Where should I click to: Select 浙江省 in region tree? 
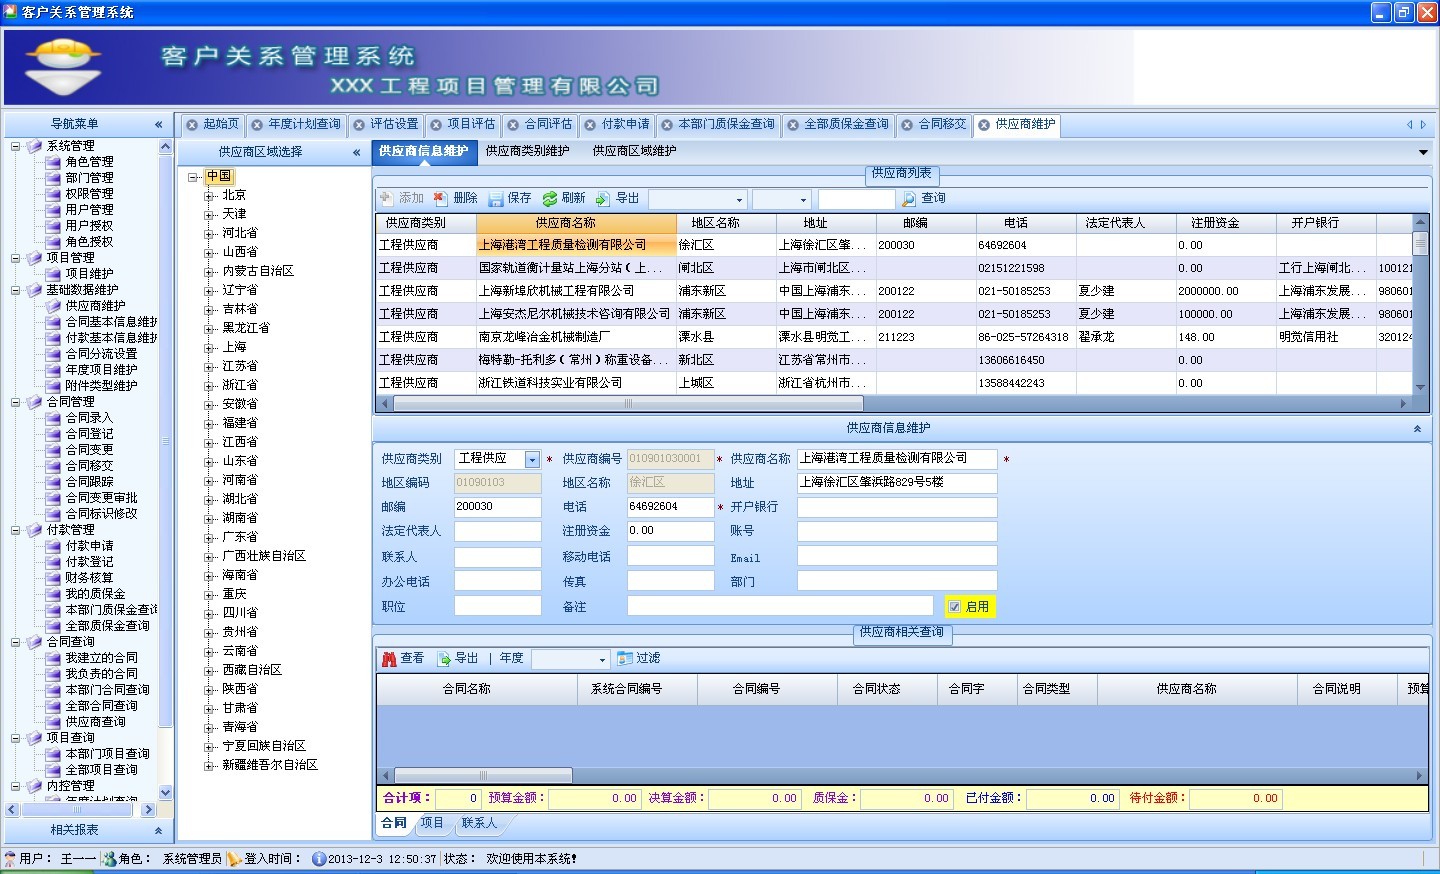[x=240, y=386]
